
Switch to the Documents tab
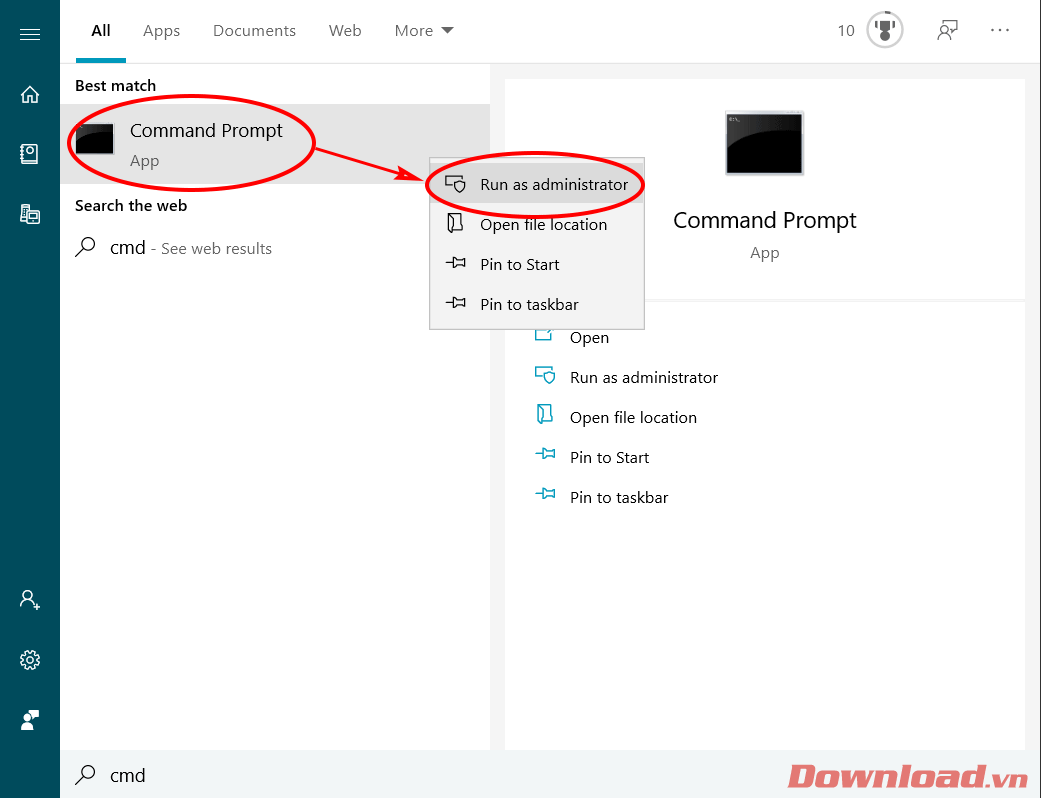click(x=254, y=30)
